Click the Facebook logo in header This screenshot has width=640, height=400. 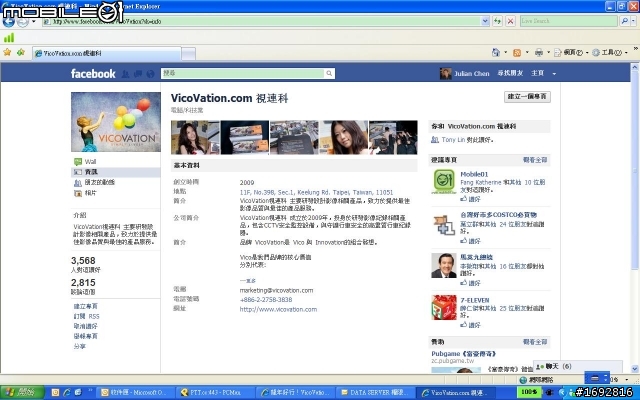pos(93,73)
